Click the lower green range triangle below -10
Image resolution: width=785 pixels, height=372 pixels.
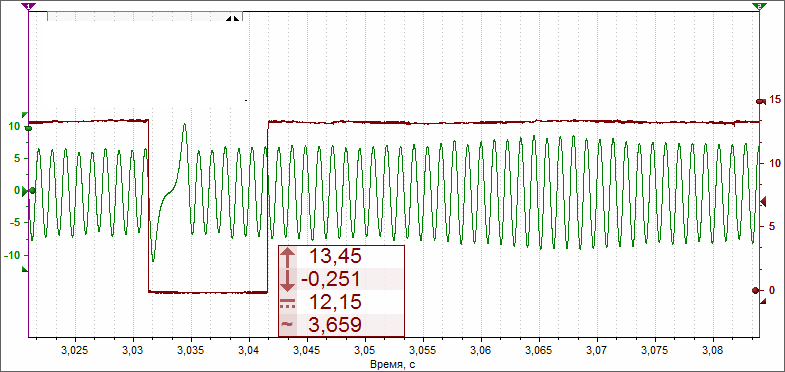pos(26,270)
